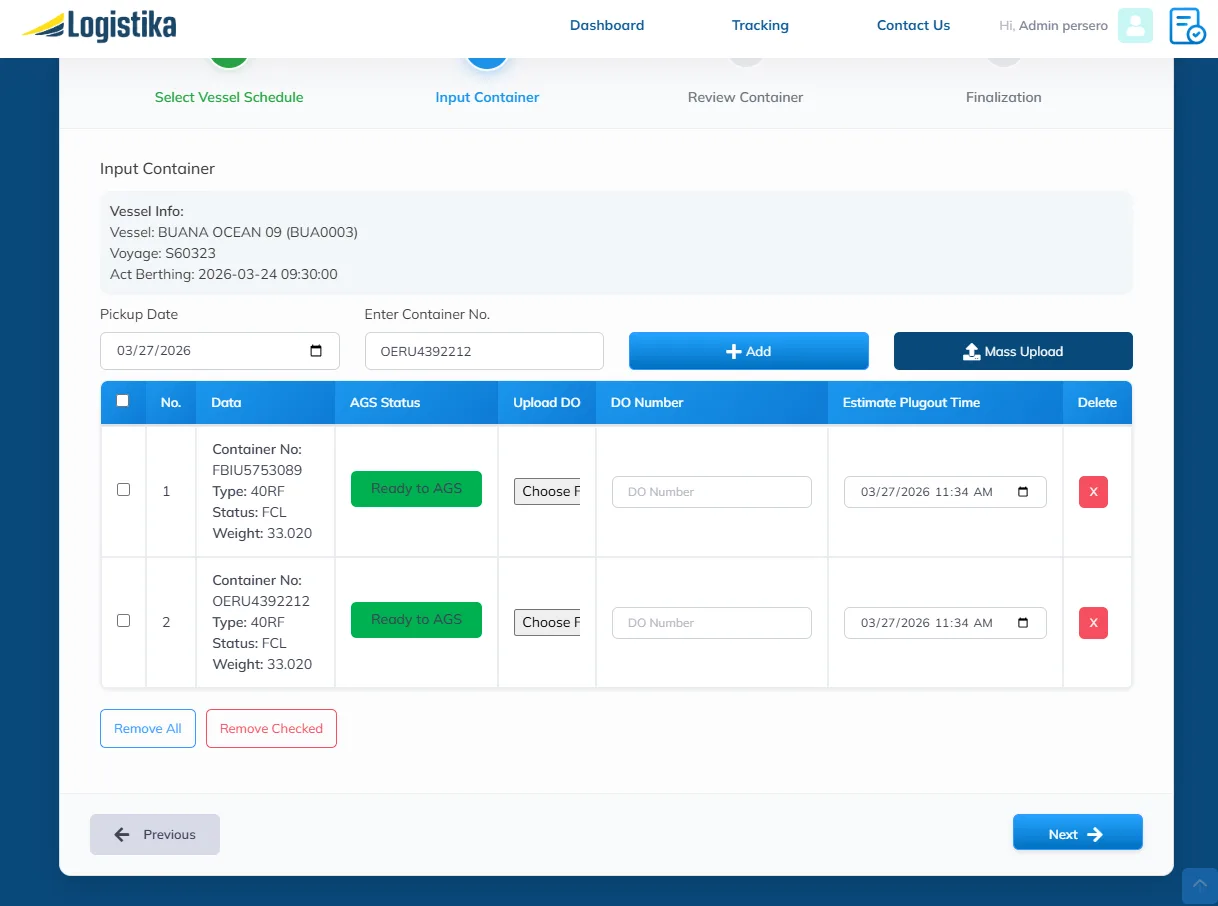Image resolution: width=1218 pixels, height=906 pixels.
Task: Focus the Enter Container No. field
Action: click(484, 351)
